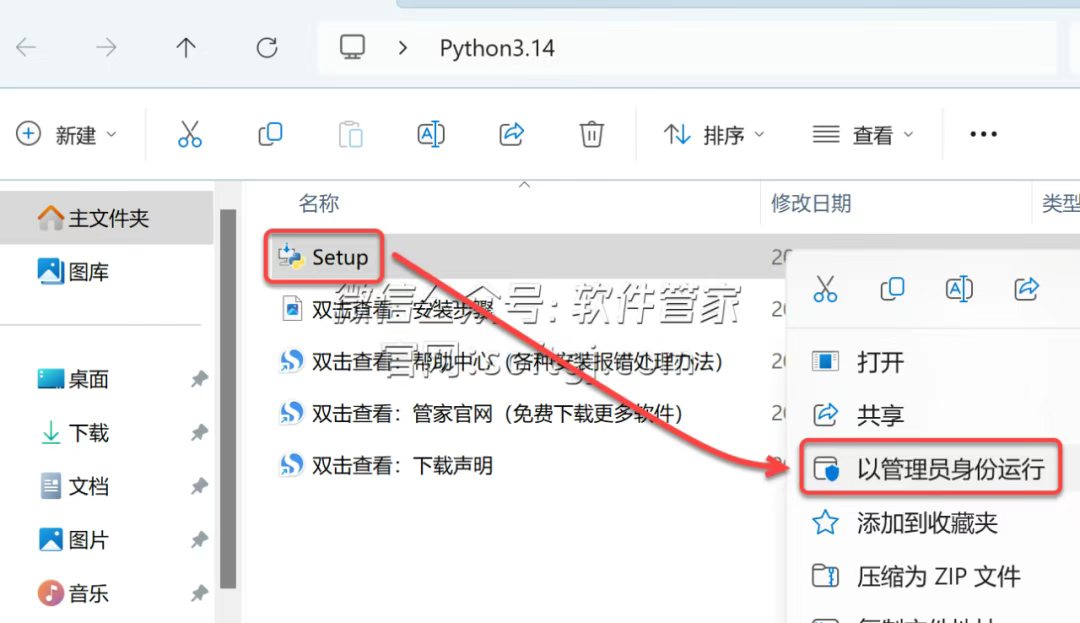
Task: Select the 管家官网 file row
Action: point(481,413)
